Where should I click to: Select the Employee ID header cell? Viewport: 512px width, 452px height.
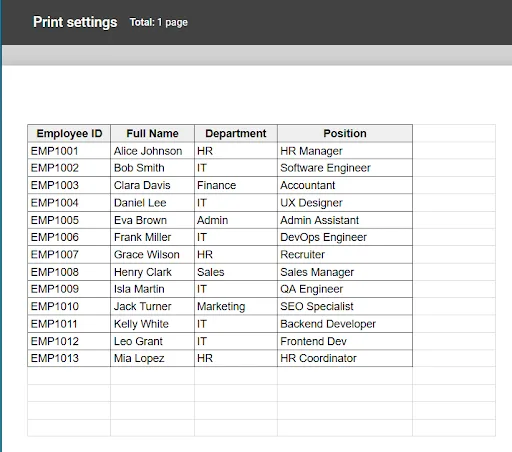pos(69,133)
